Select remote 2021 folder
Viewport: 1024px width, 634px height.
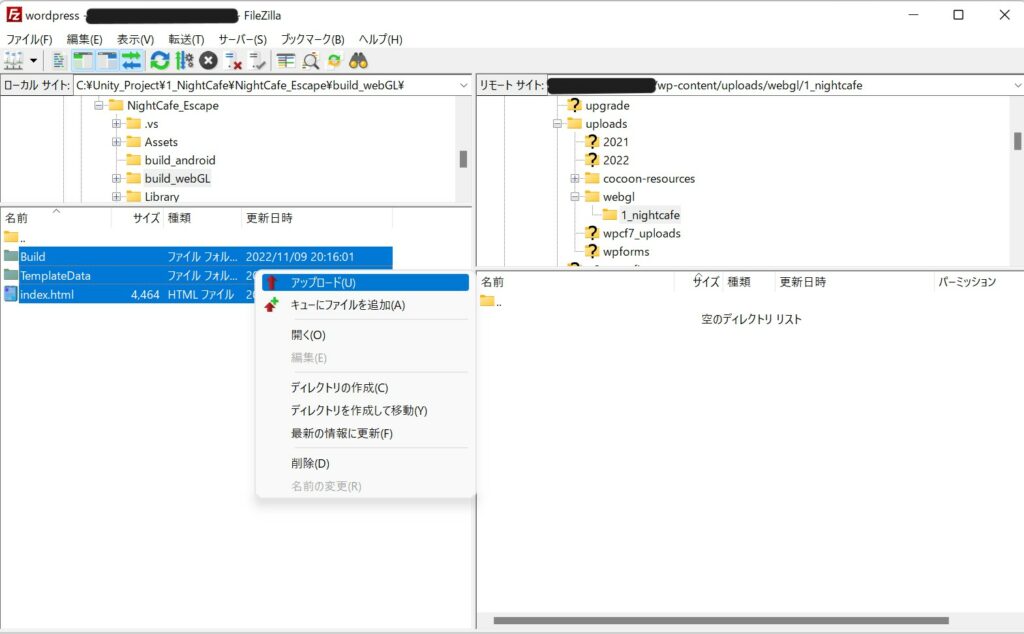615,142
